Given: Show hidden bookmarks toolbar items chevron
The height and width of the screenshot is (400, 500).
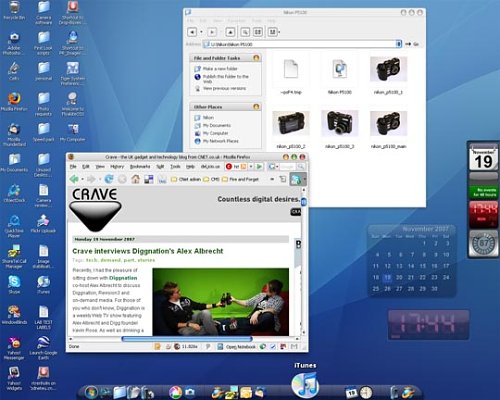Looking at the screenshot, I should (272, 179).
